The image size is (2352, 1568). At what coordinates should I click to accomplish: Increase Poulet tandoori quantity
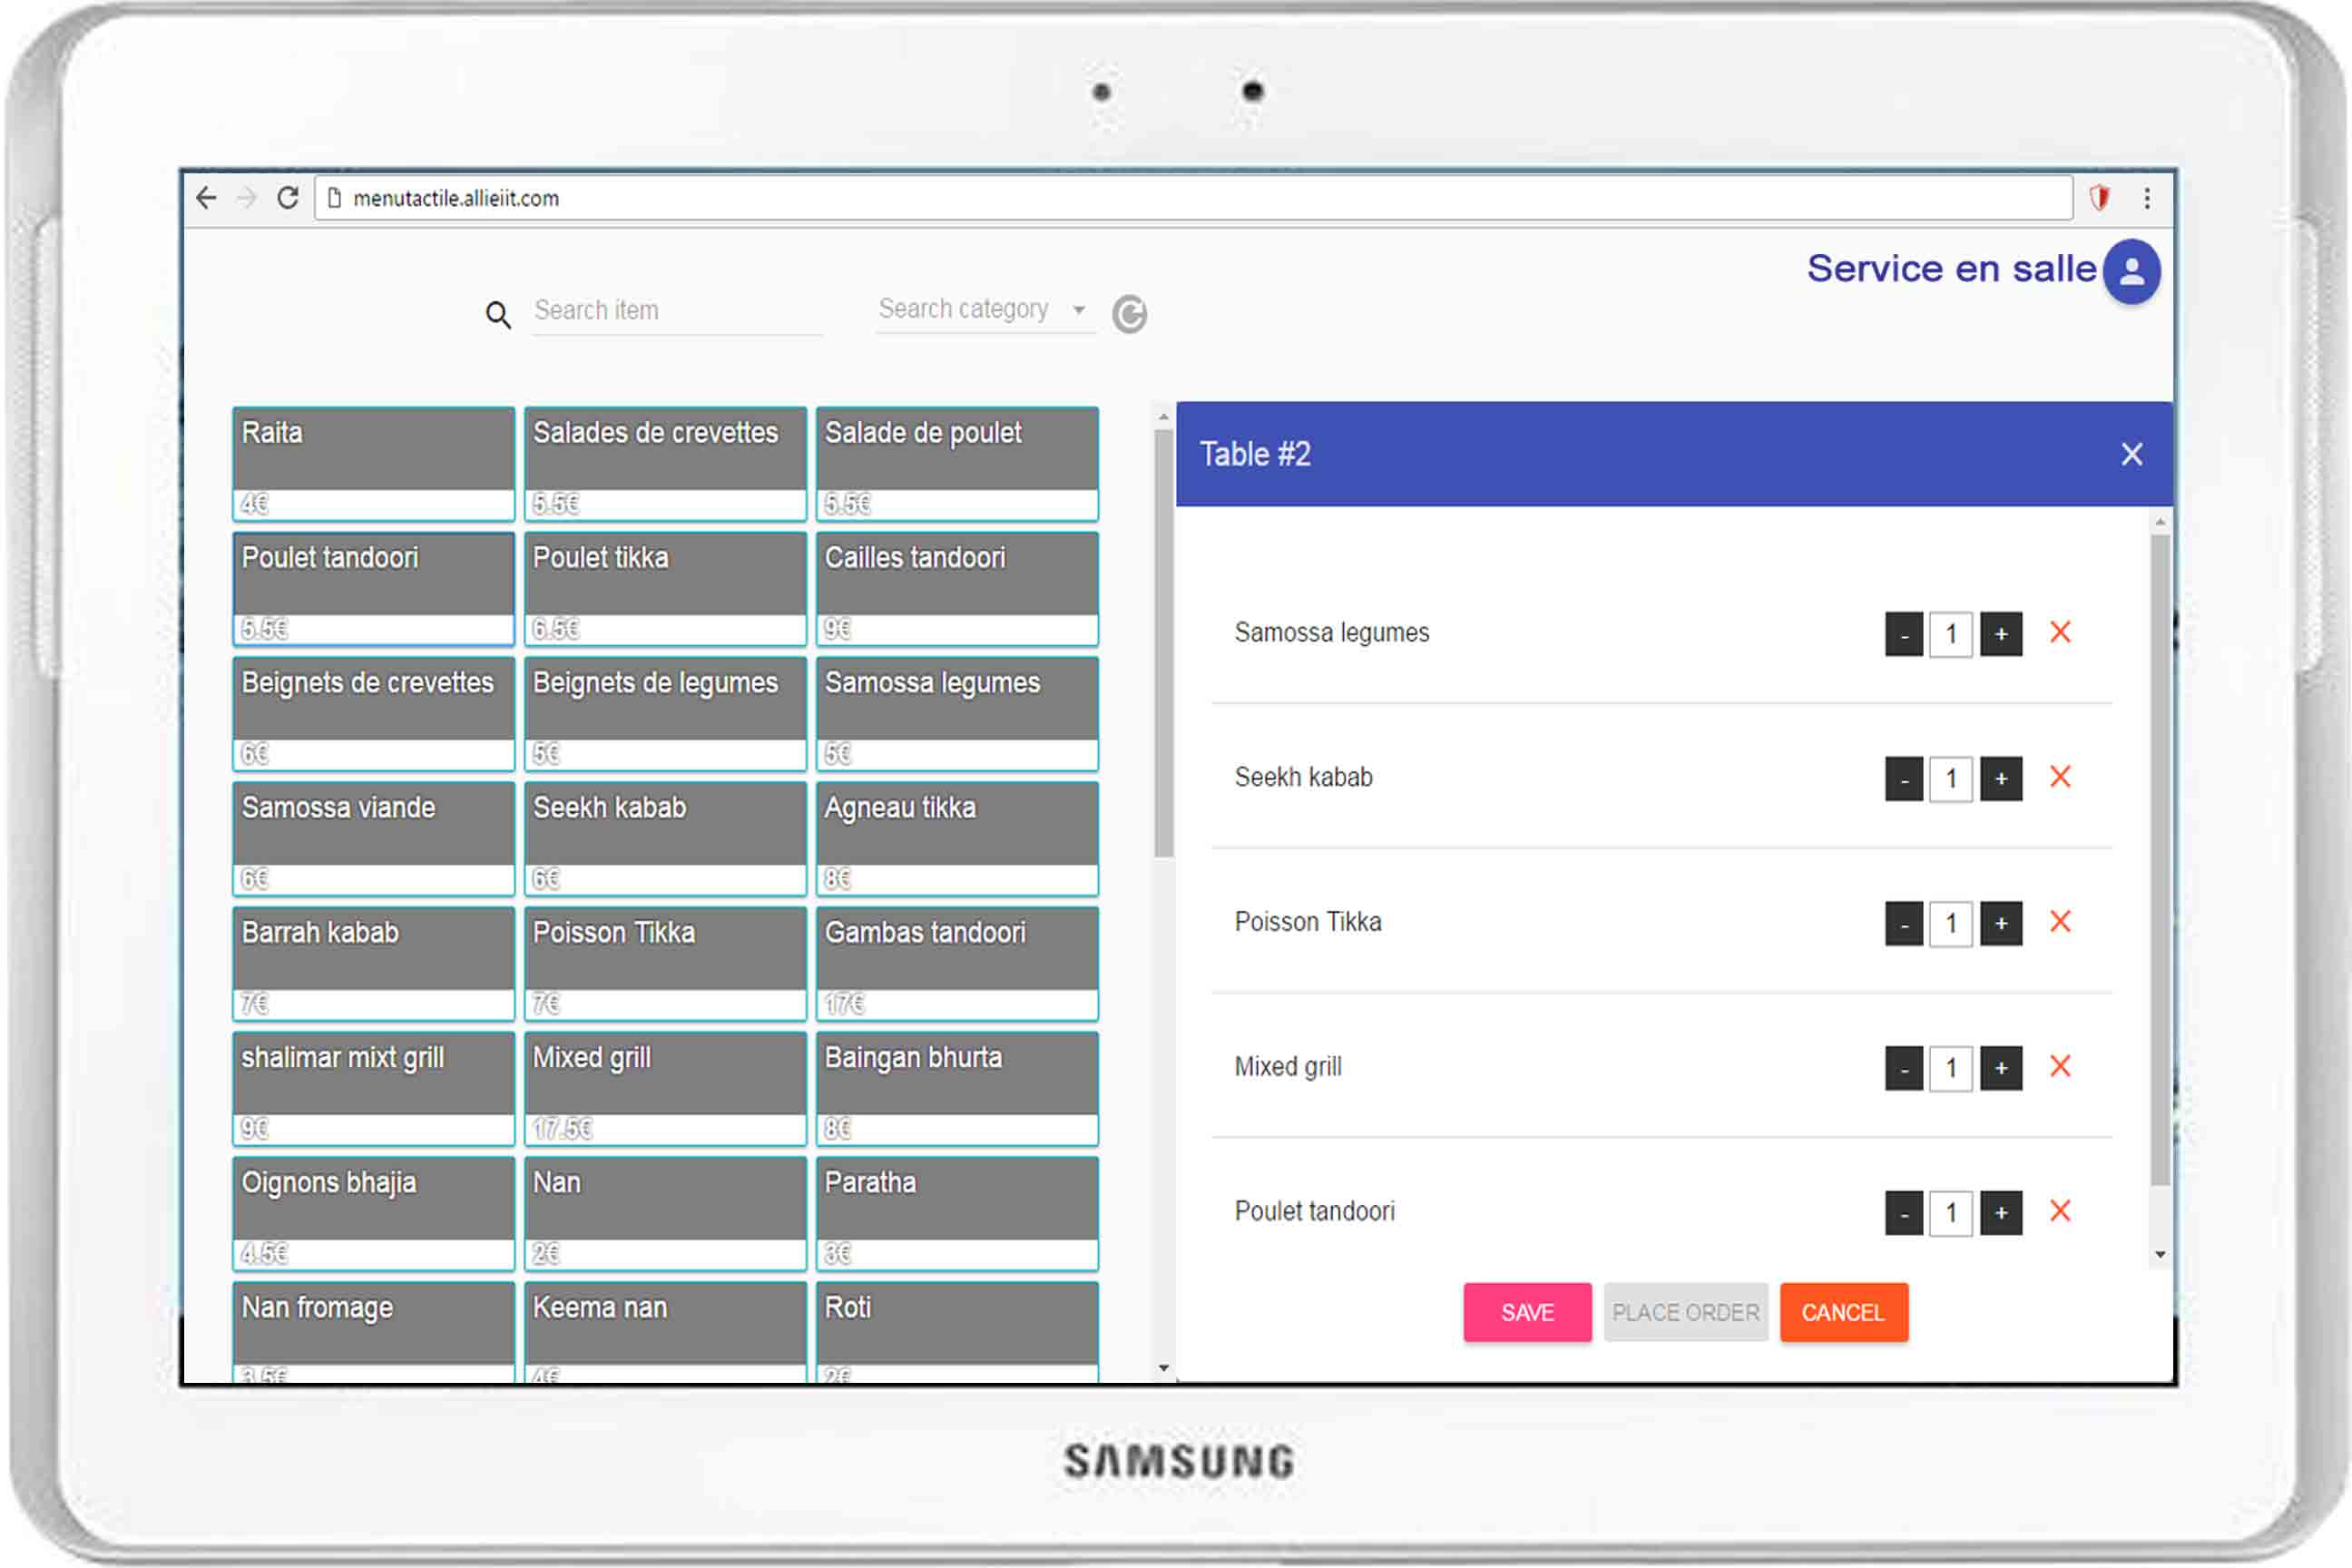pyautogui.click(x=2001, y=1213)
